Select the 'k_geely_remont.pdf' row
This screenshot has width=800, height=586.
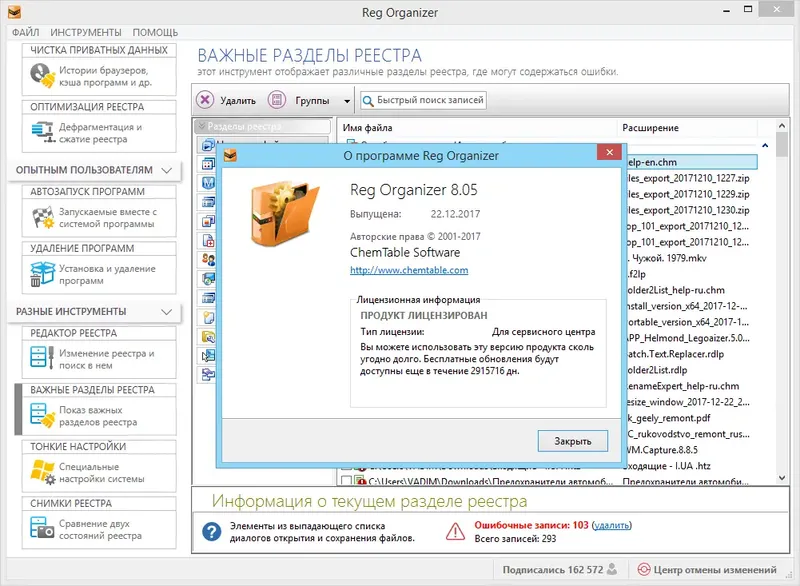691,418
